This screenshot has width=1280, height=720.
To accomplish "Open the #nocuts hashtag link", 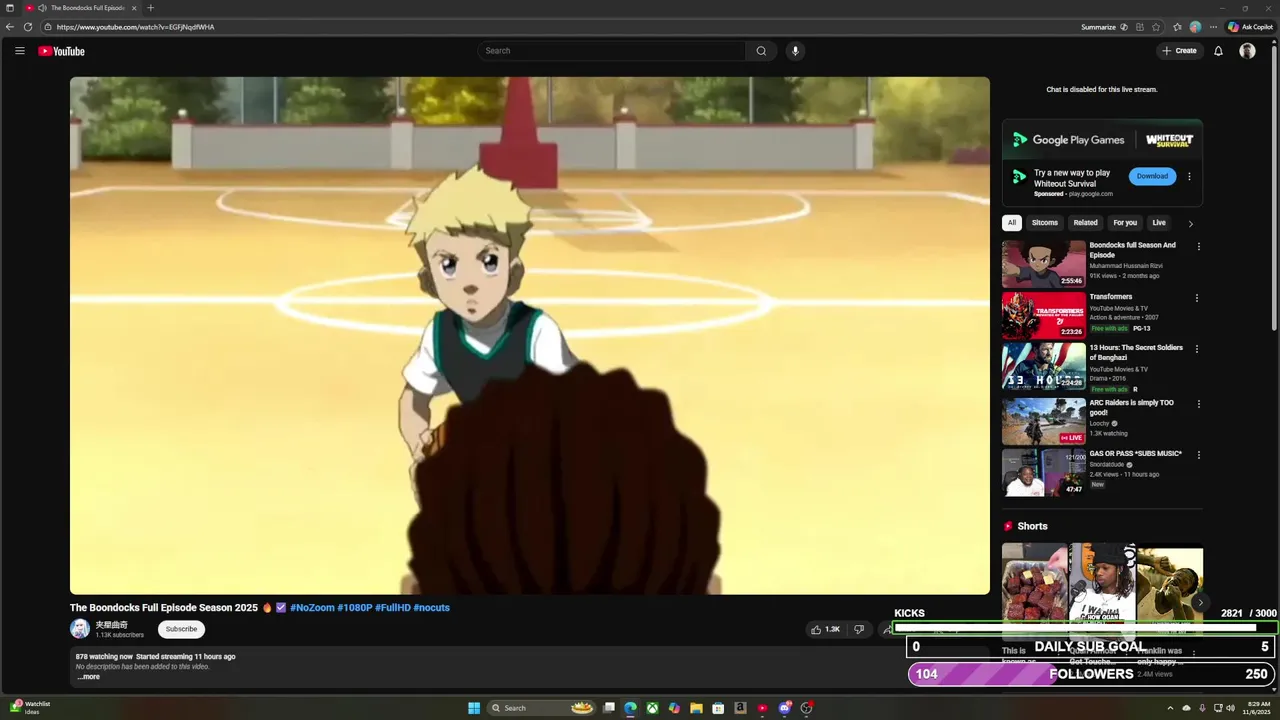I will click(x=431, y=608).
